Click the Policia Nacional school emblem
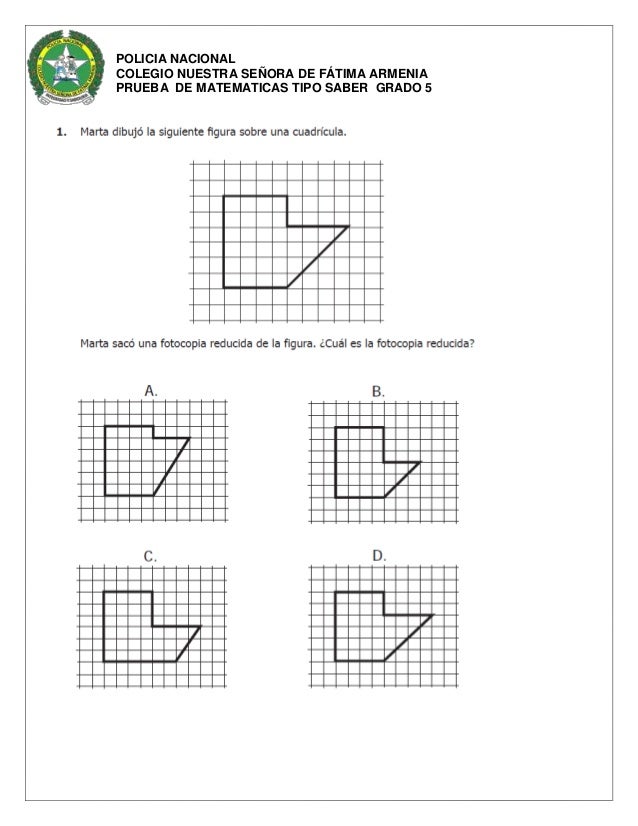The image size is (638, 826). tap(66, 67)
